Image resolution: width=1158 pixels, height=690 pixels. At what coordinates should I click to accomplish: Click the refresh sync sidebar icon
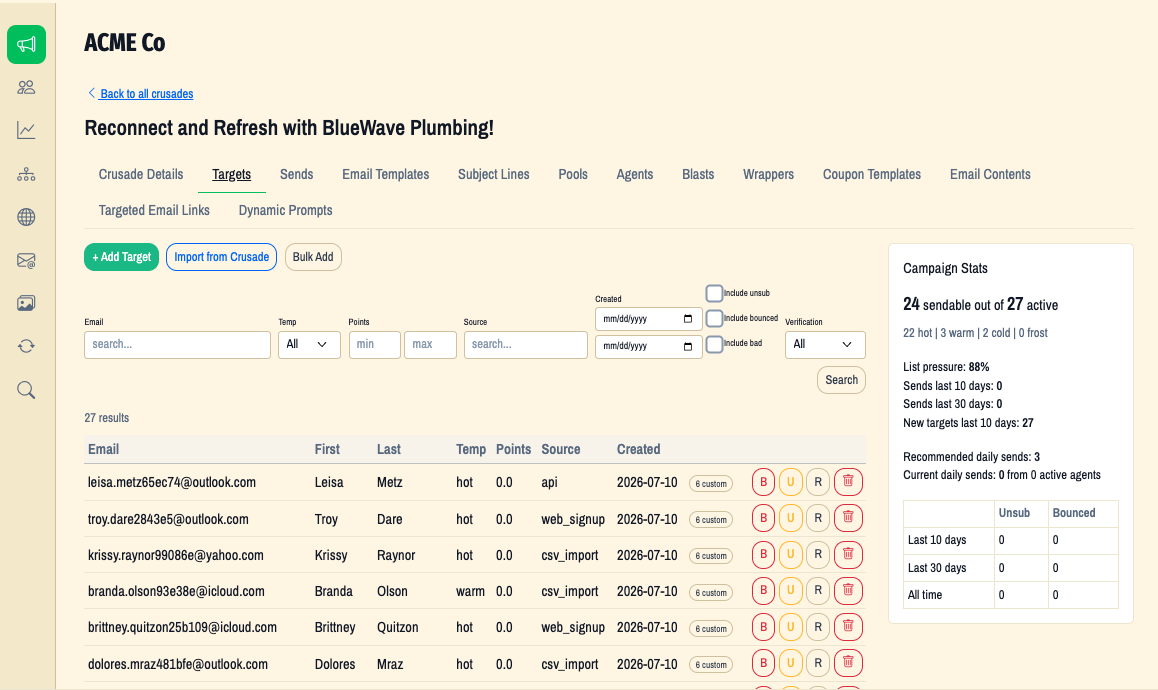tap(27, 346)
